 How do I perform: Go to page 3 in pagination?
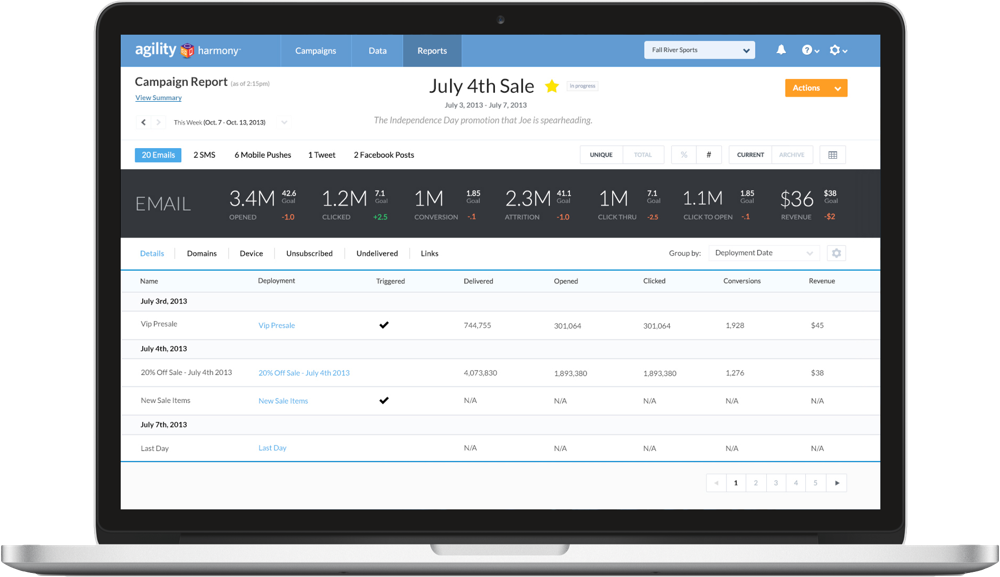click(x=775, y=482)
